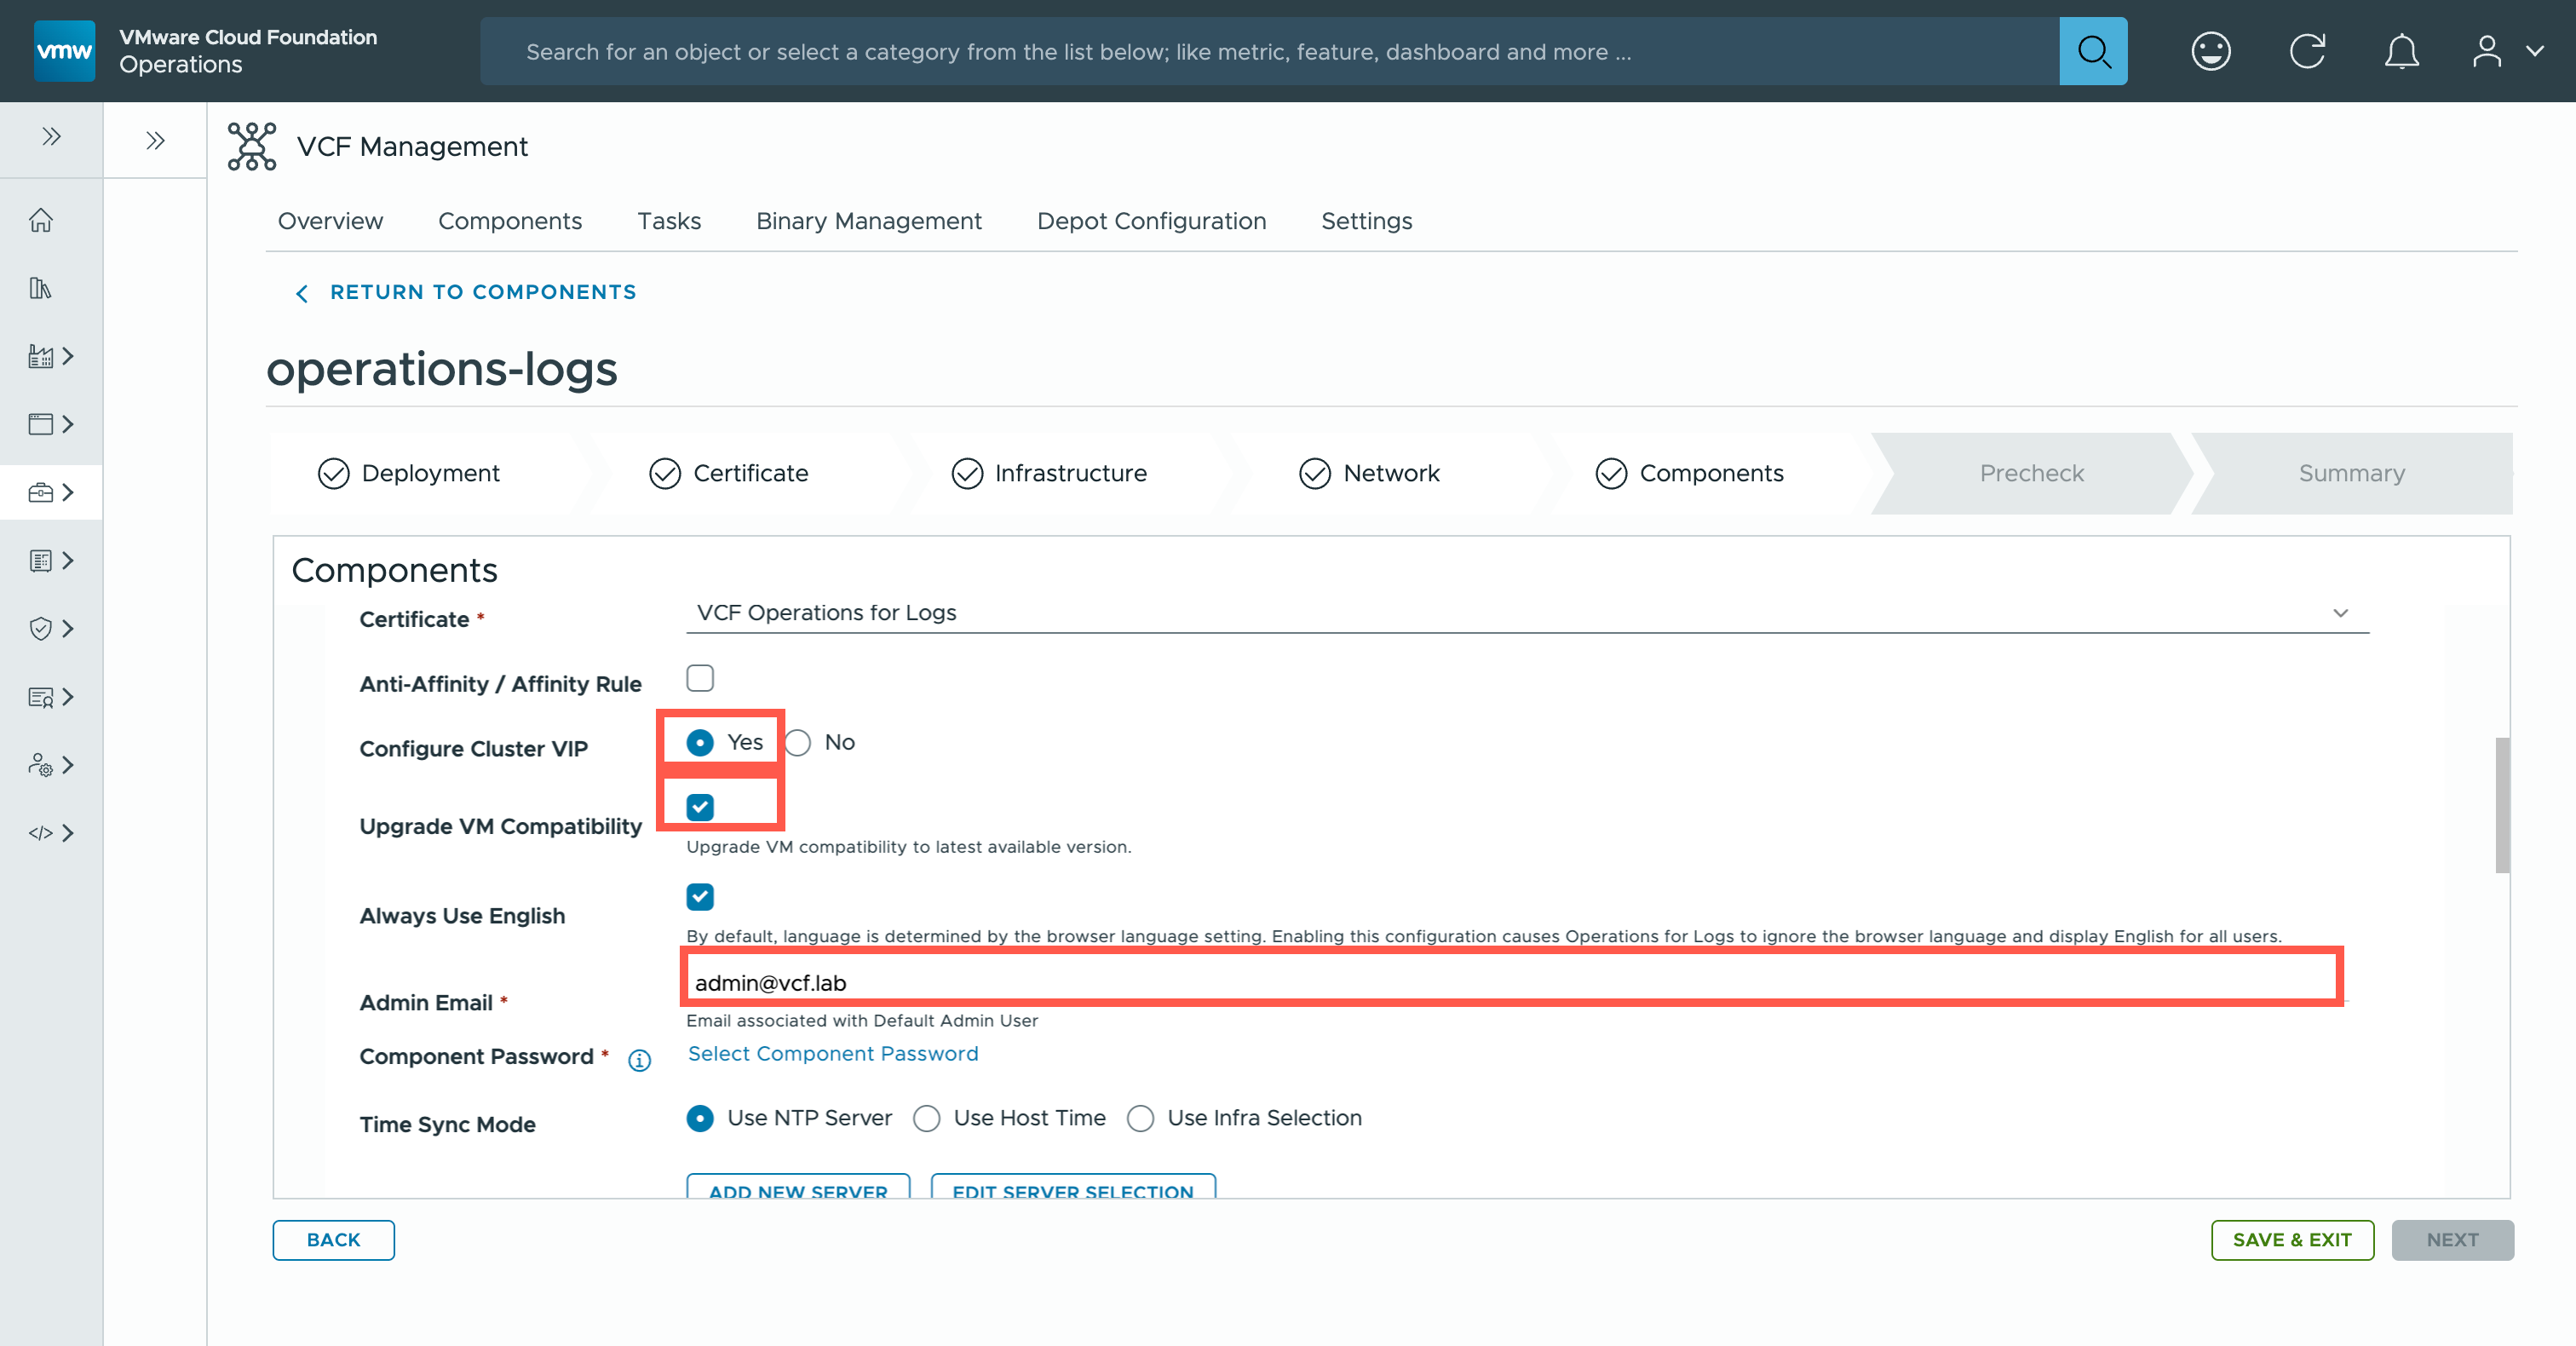
Task: Click the Select Component Password link
Action: (x=832, y=1053)
